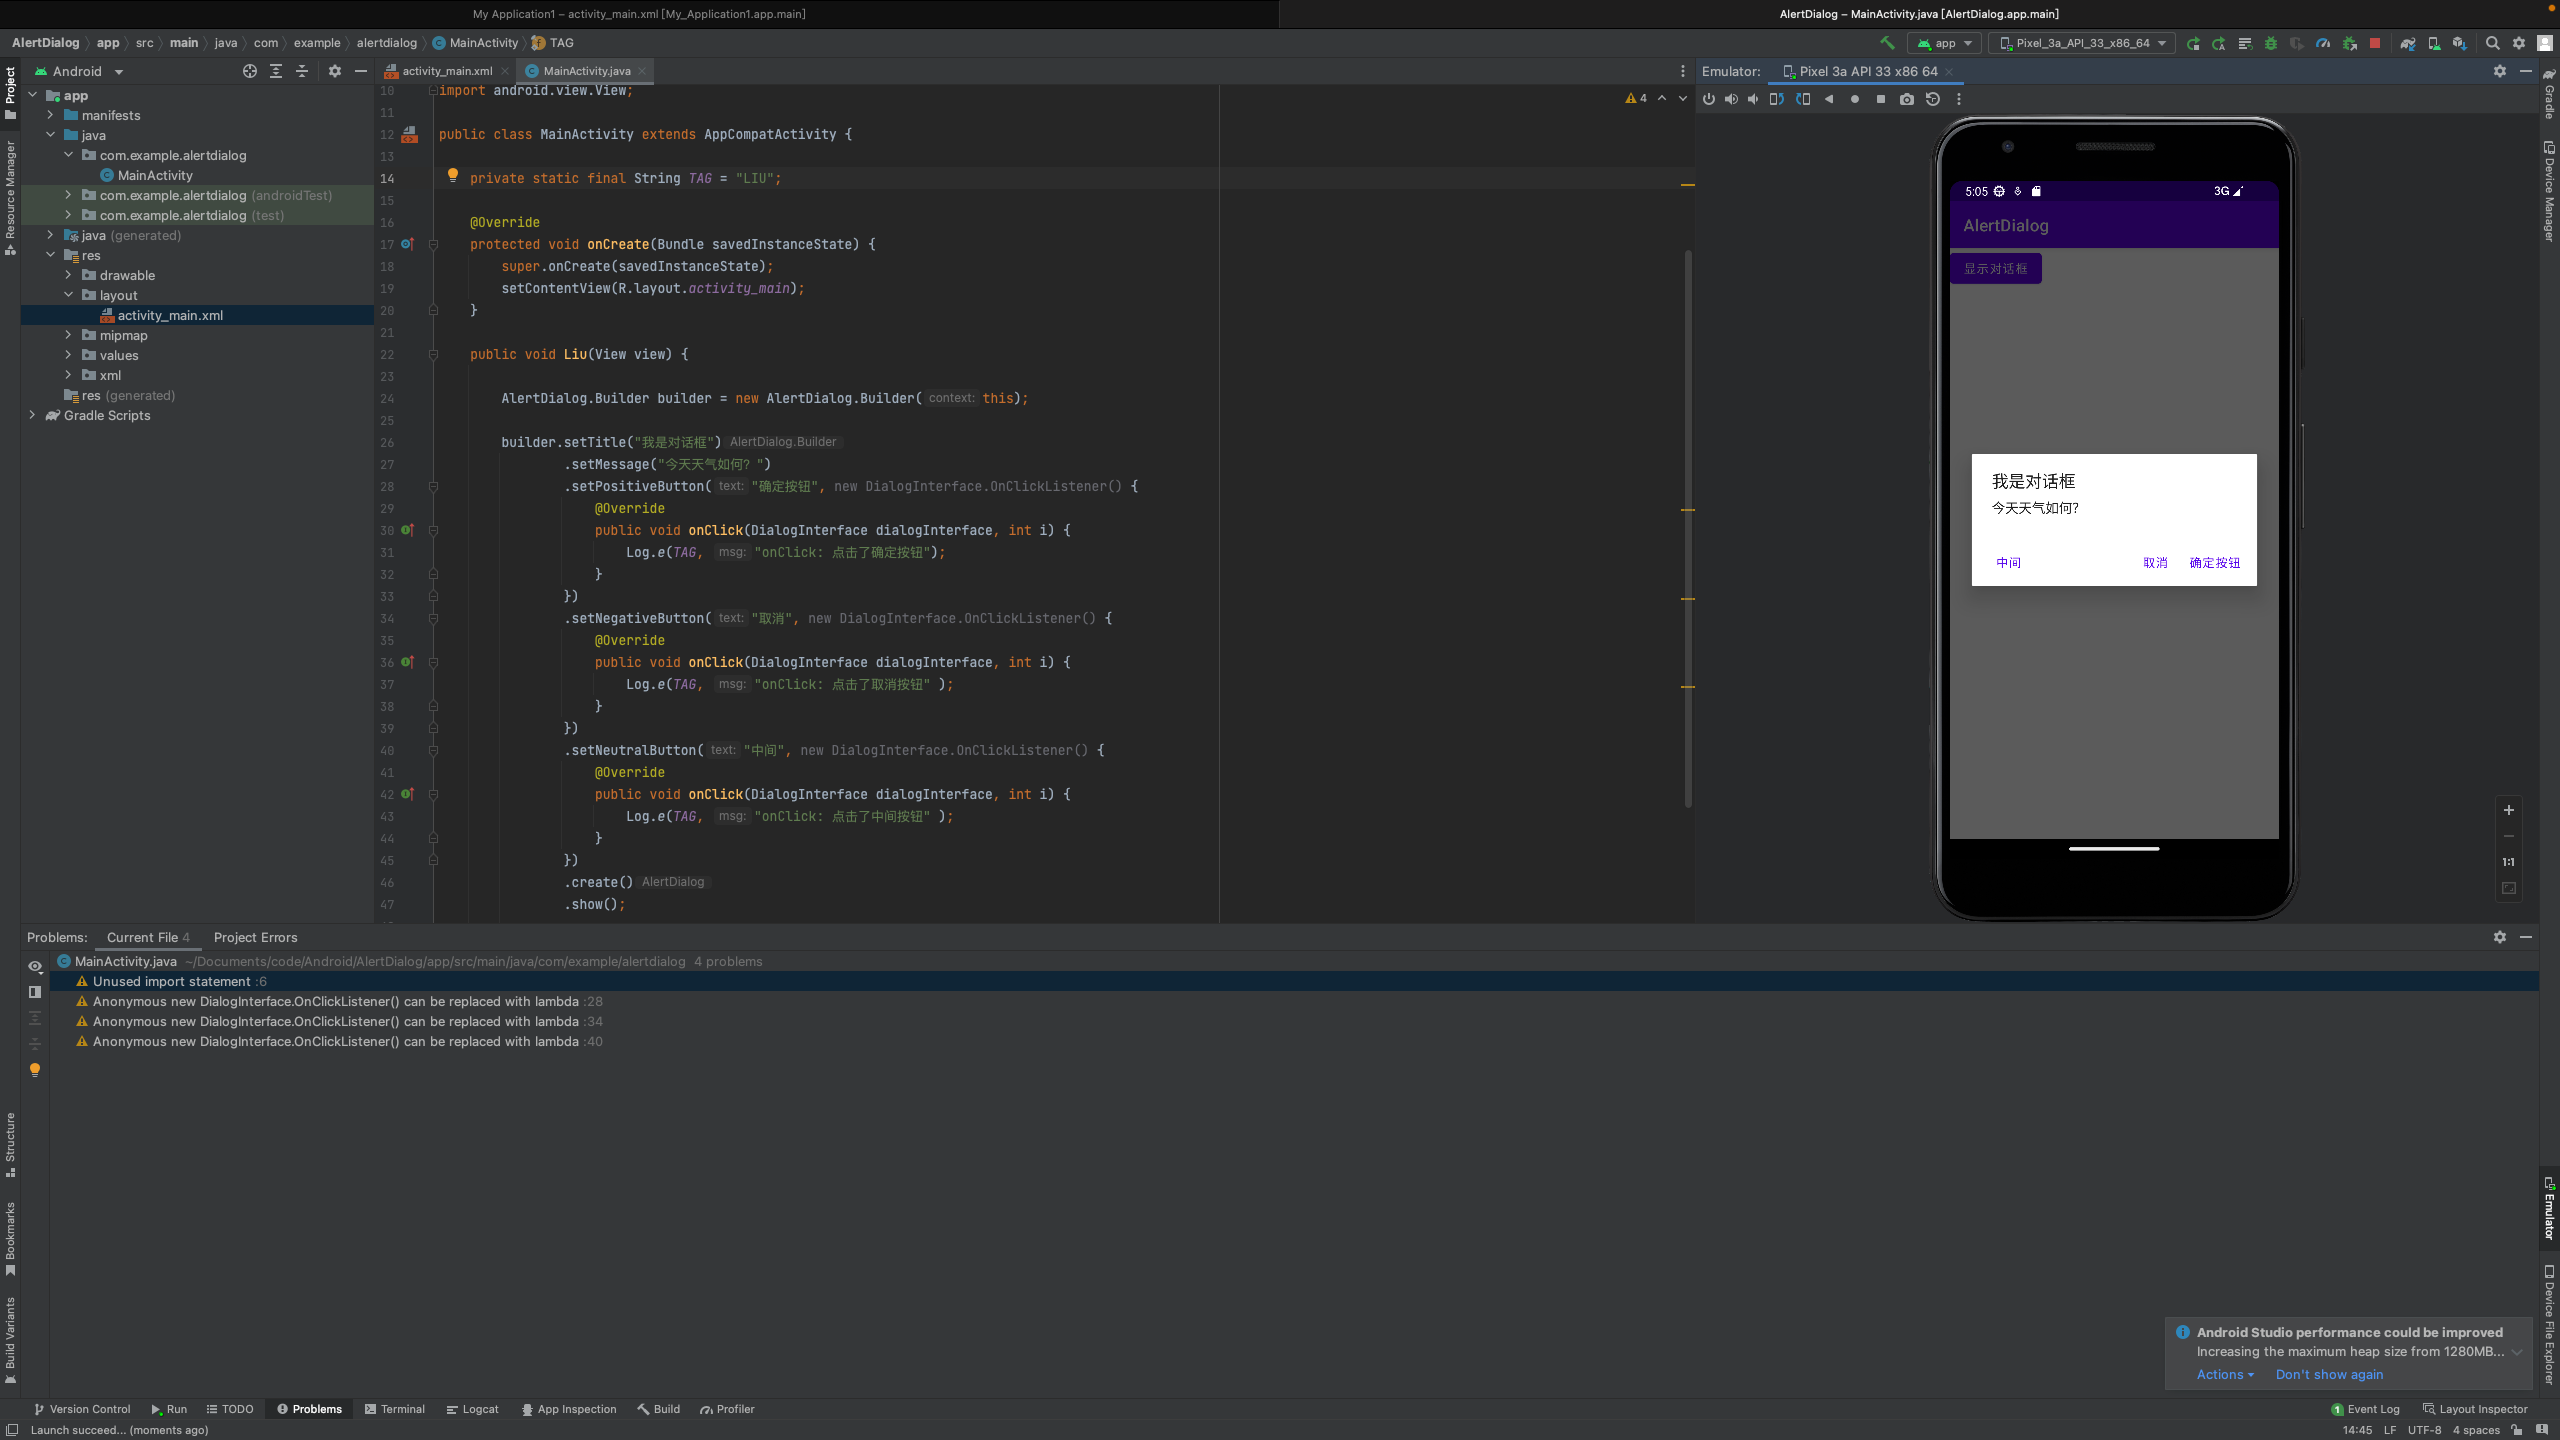This screenshot has height=1440, width=2560.
Task: Open the Project Errors tab
Action: (255, 937)
